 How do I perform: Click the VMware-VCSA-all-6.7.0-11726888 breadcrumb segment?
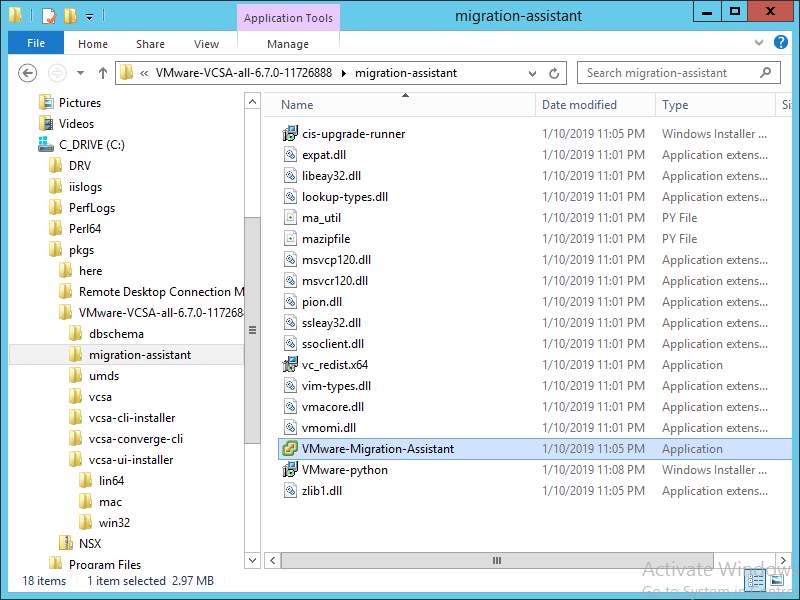pyautogui.click(x=244, y=73)
